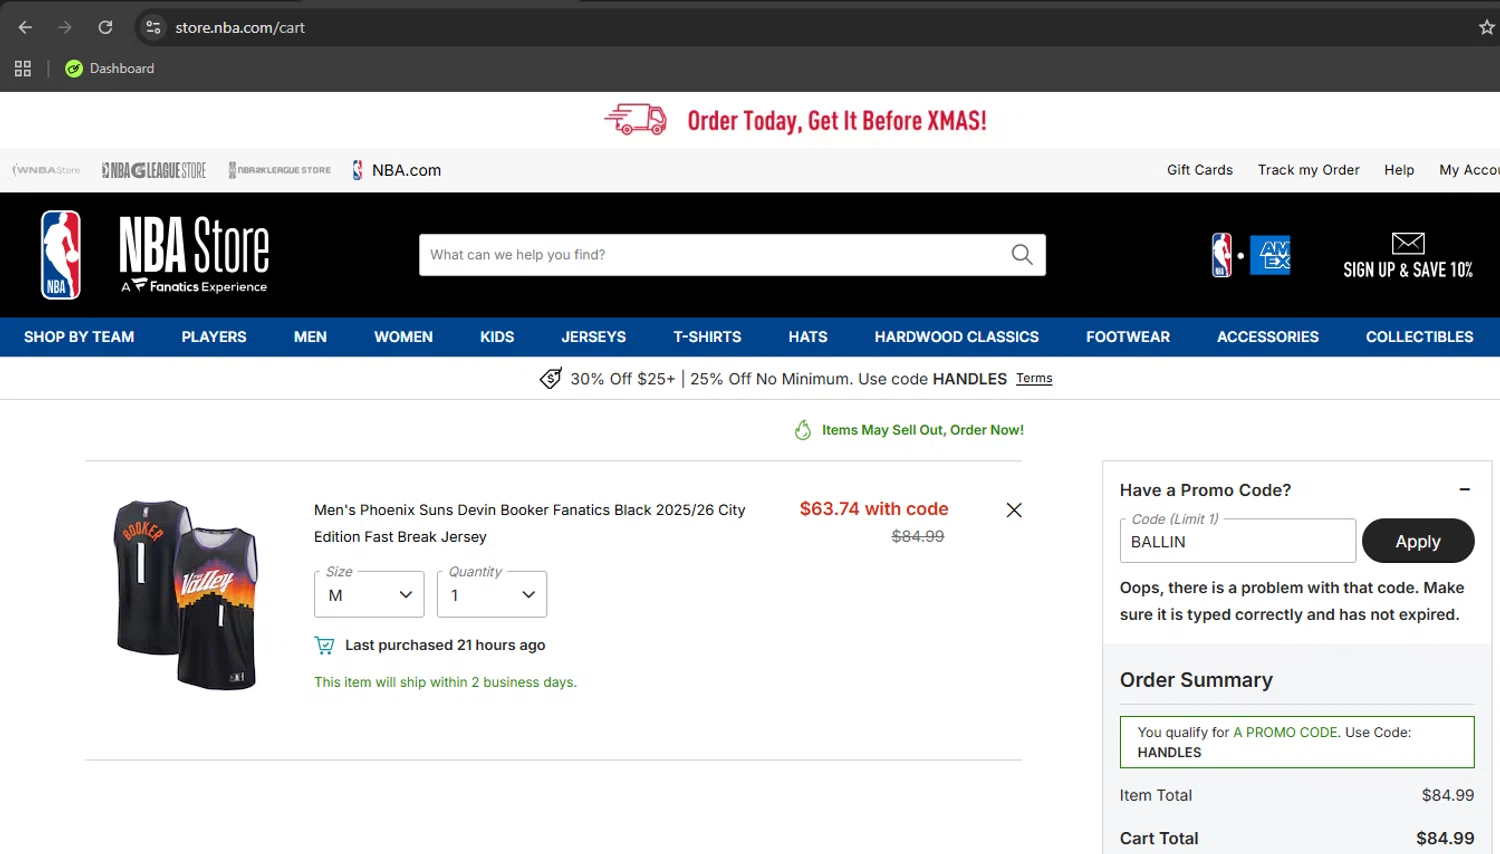
Task: Click the browser forward arrow
Action: pyautogui.click(x=65, y=27)
